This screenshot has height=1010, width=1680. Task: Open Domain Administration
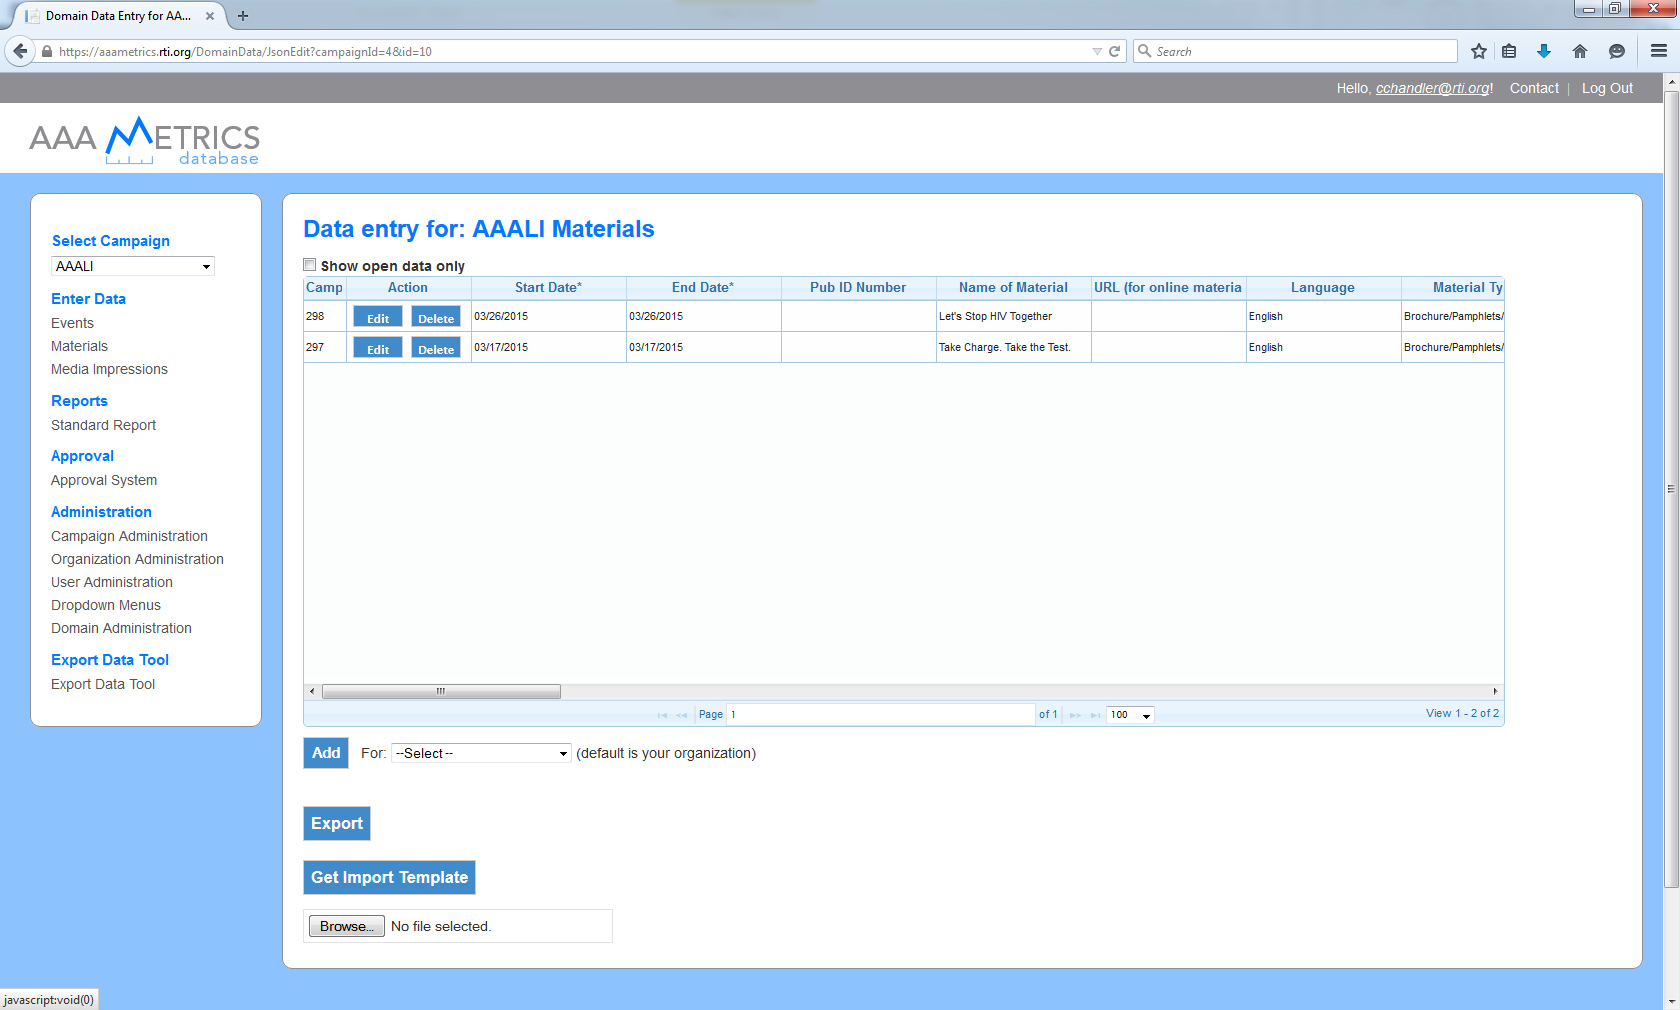coord(121,628)
